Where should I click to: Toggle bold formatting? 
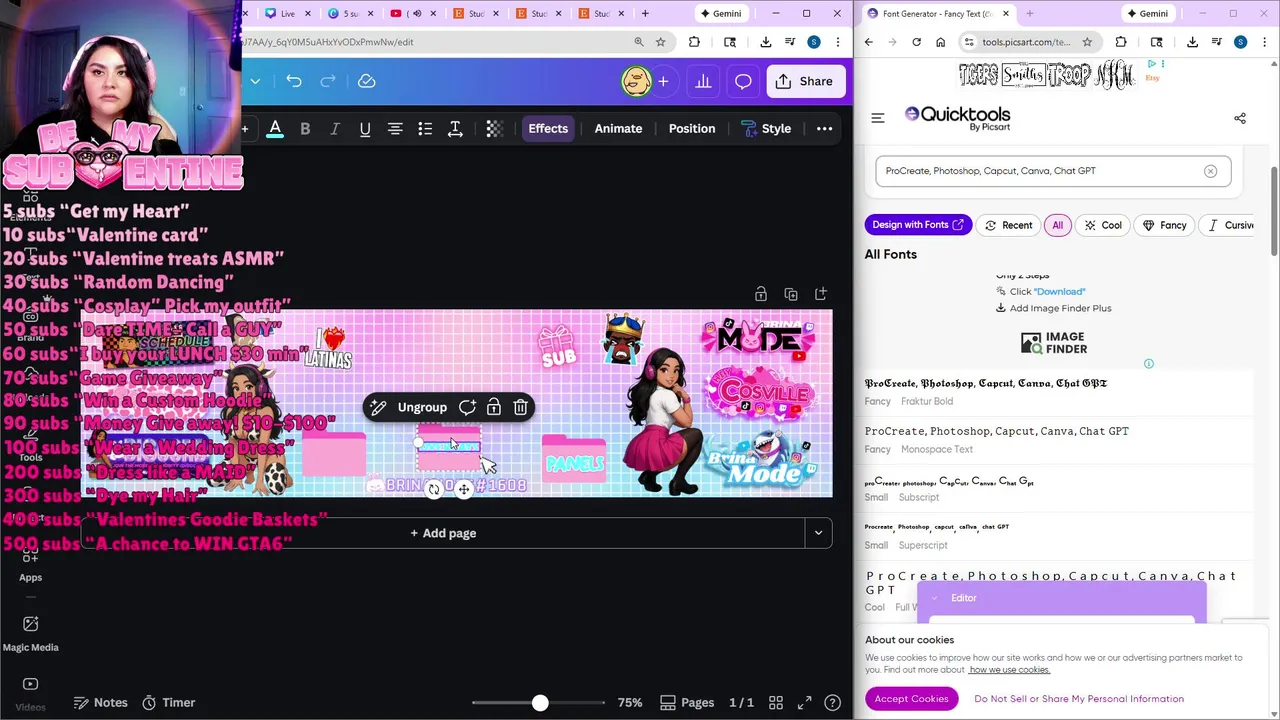pos(305,128)
